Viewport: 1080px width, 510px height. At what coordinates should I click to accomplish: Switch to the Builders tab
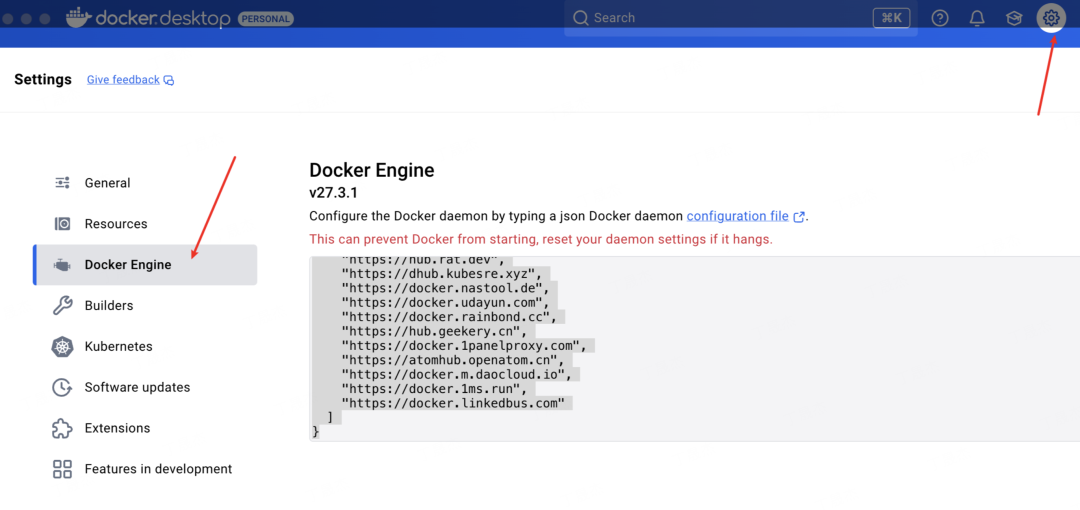[145, 305]
